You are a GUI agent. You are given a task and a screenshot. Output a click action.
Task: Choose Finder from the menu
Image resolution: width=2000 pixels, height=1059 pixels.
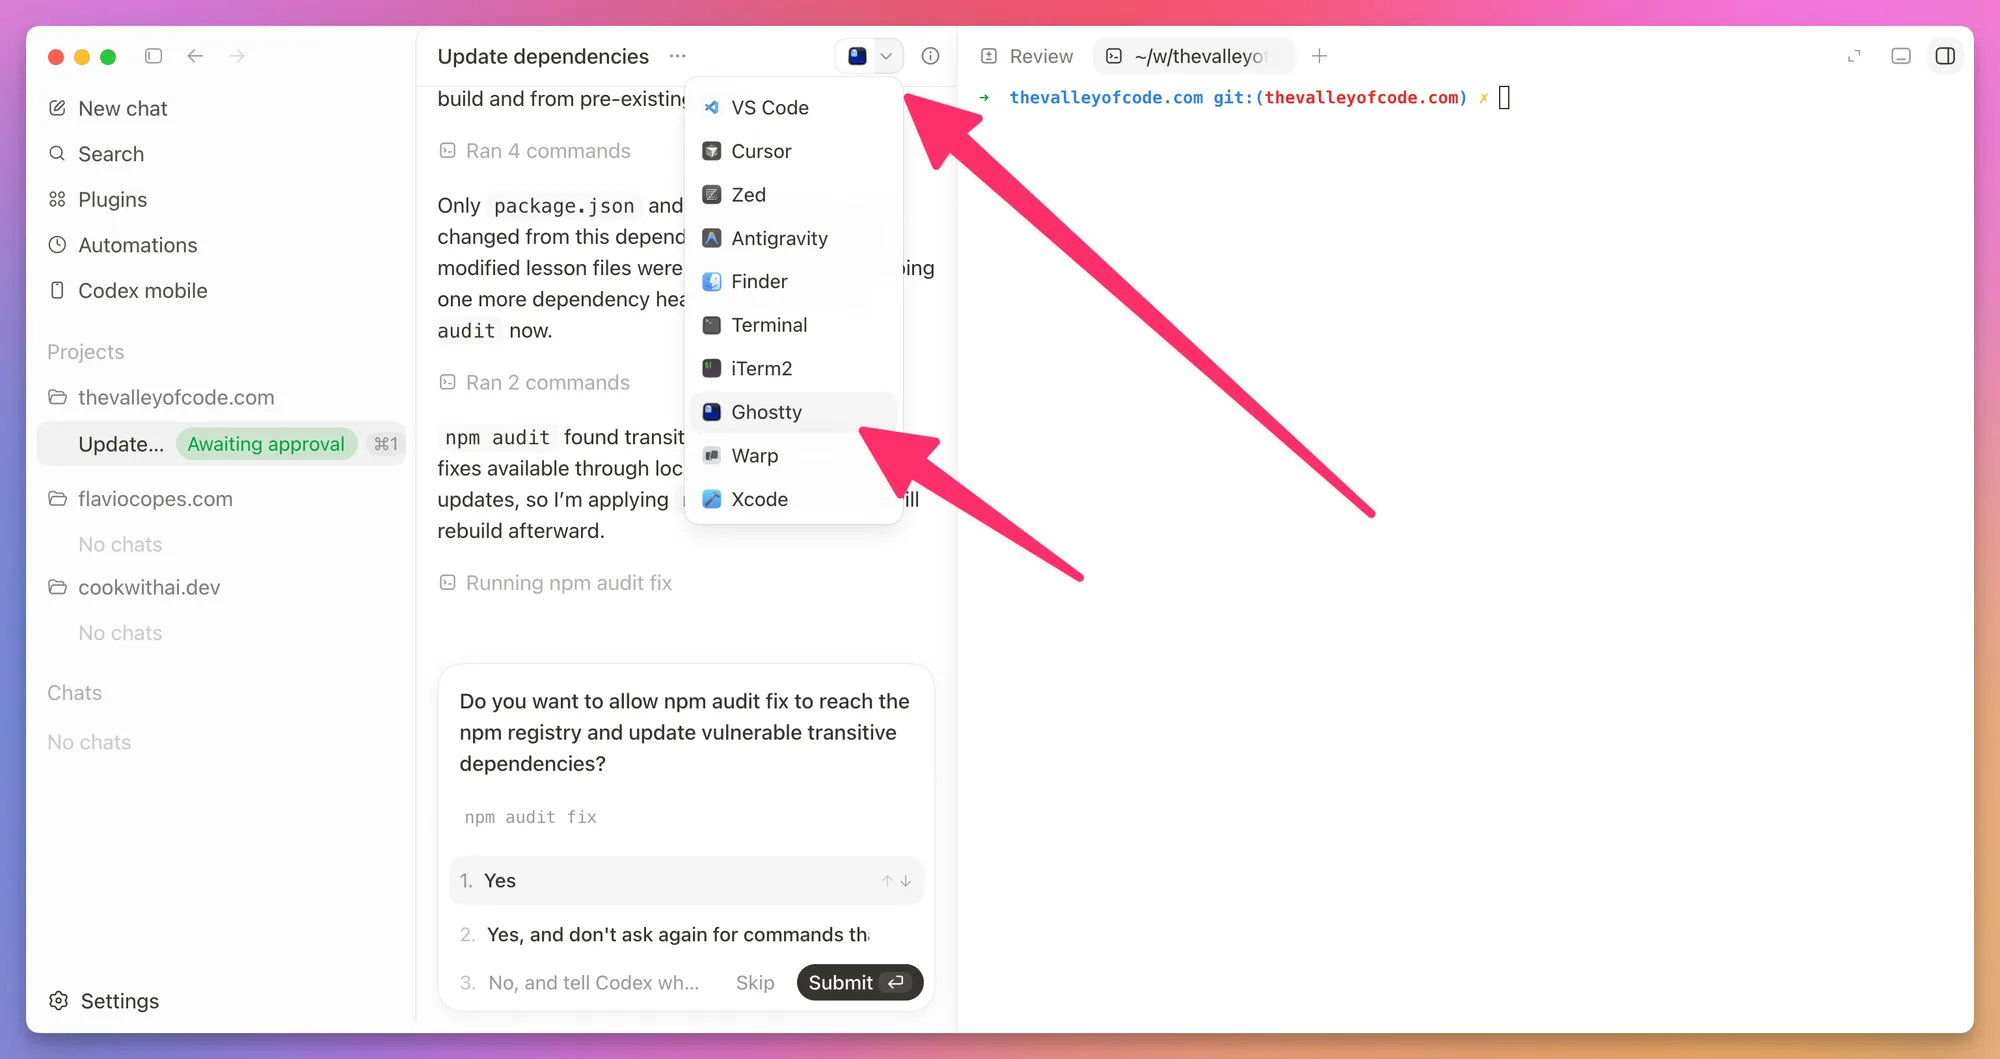[x=794, y=282]
